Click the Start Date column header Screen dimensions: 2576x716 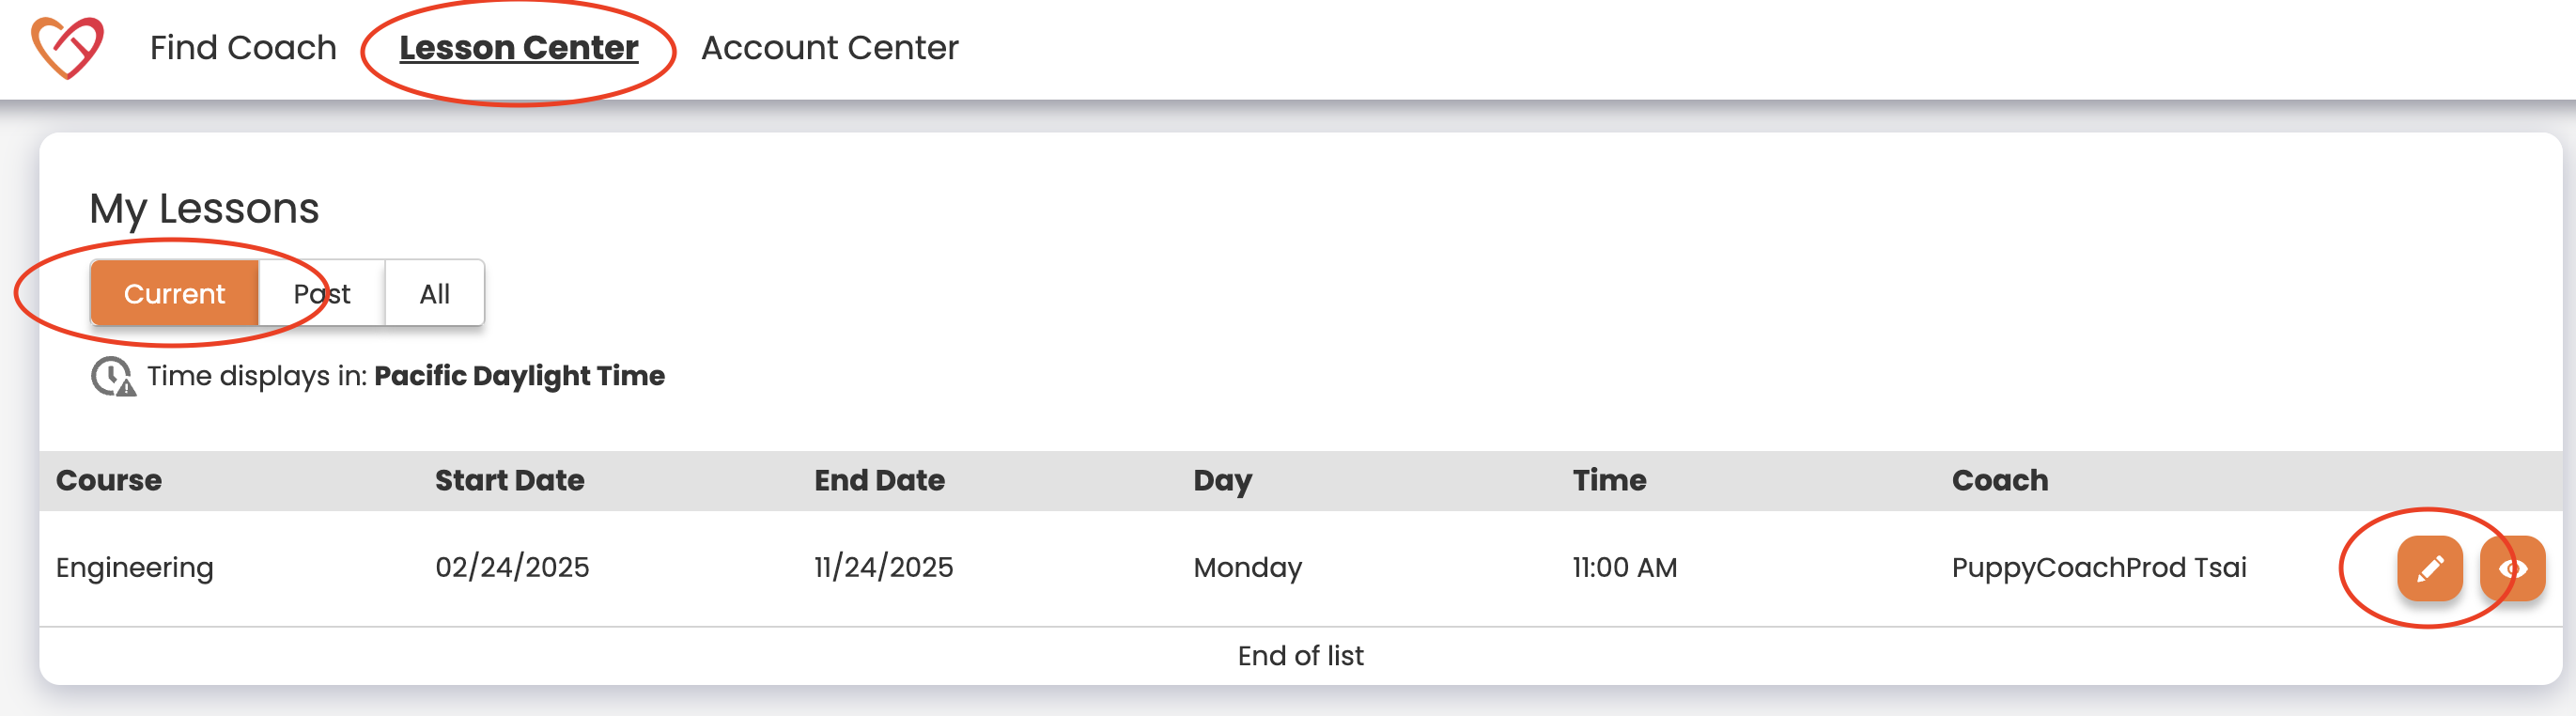pyautogui.click(x=509, y=480)
